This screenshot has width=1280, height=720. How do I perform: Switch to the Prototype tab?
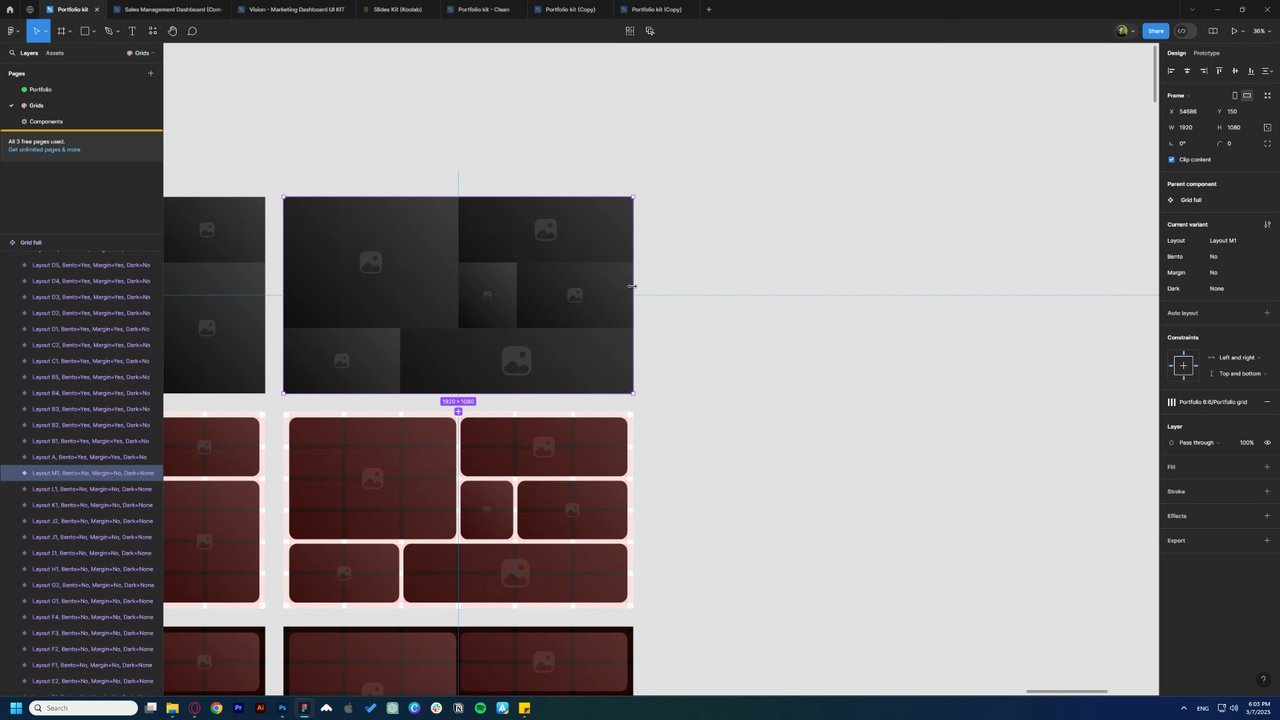coord(1206,53)
